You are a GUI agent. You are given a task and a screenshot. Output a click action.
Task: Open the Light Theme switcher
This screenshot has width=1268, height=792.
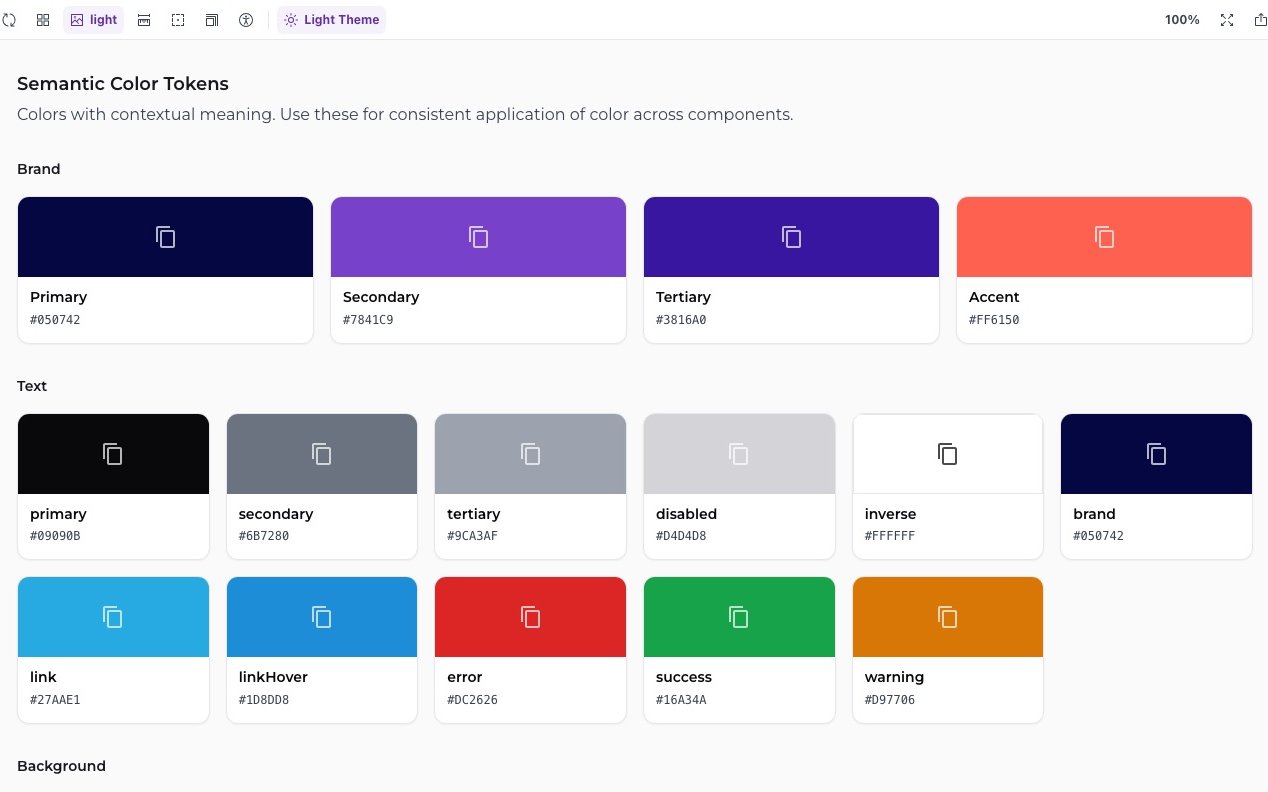332,20
